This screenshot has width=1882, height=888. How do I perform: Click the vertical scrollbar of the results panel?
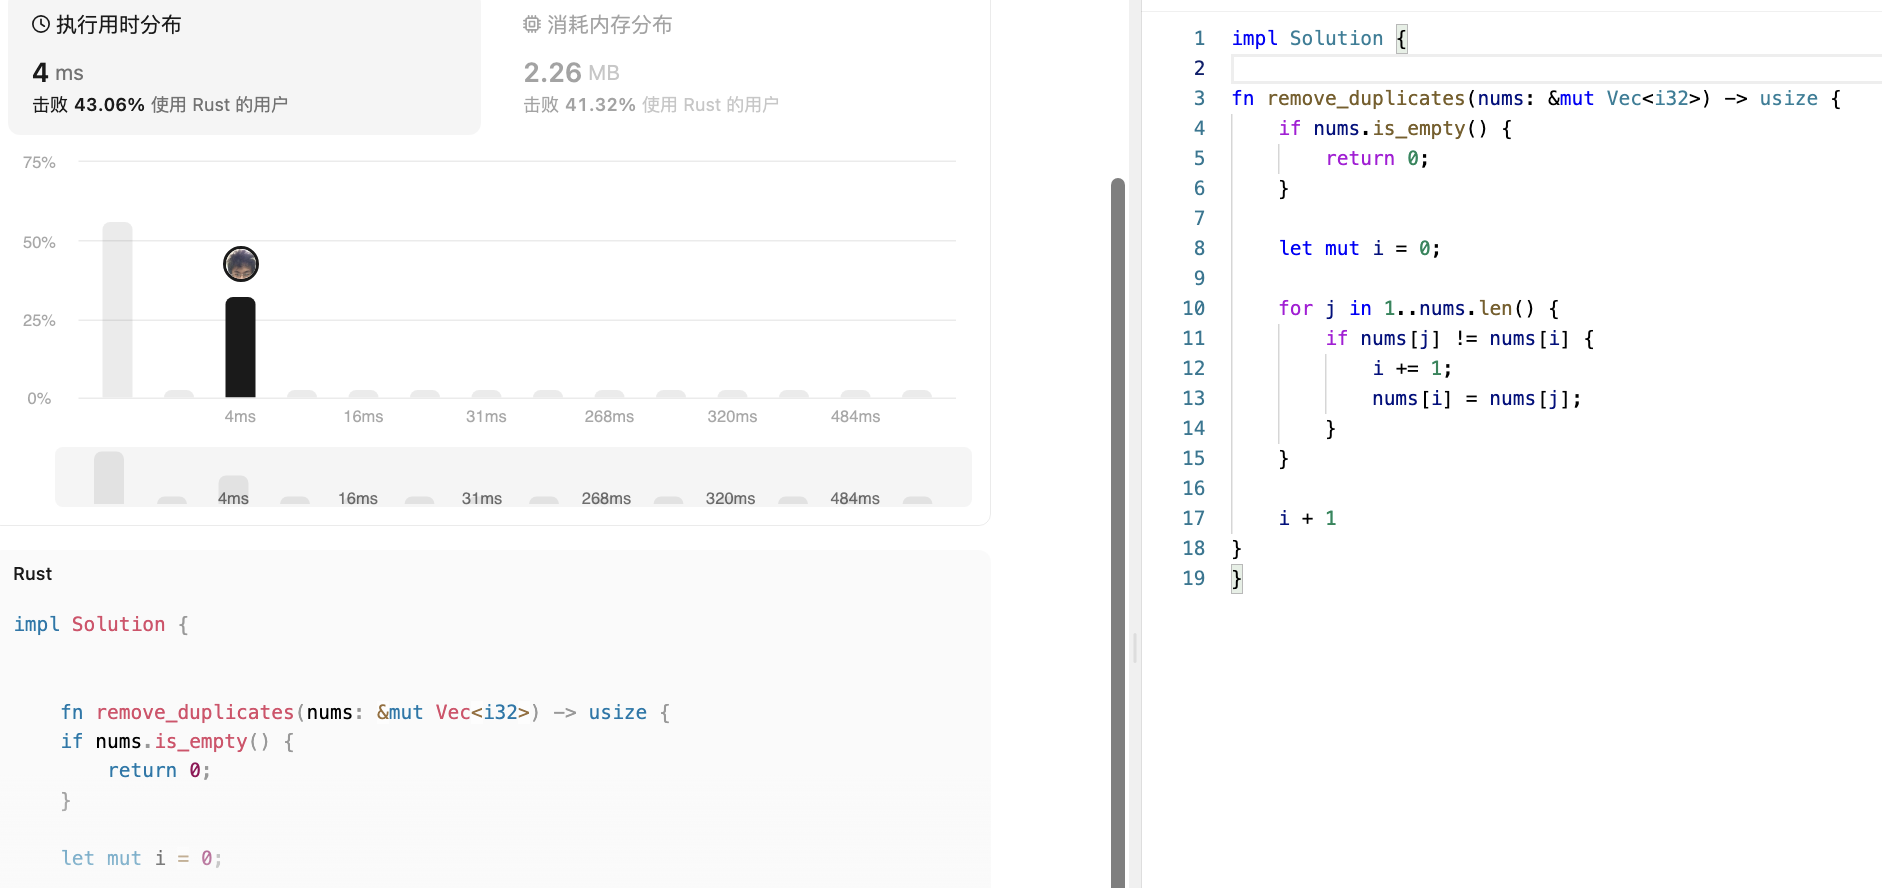(x=1118, y=530)
